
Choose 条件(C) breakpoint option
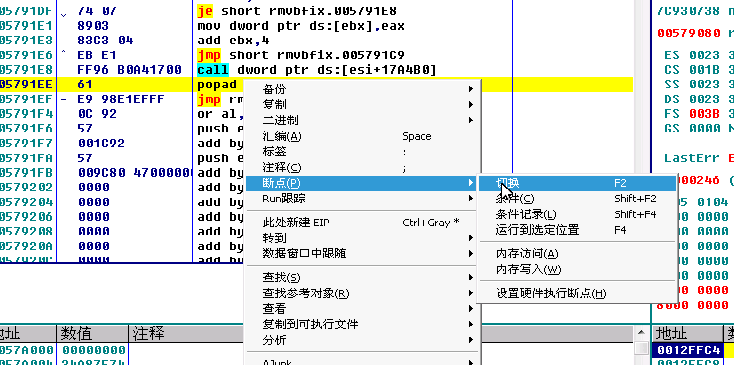[x=577, y=199]
